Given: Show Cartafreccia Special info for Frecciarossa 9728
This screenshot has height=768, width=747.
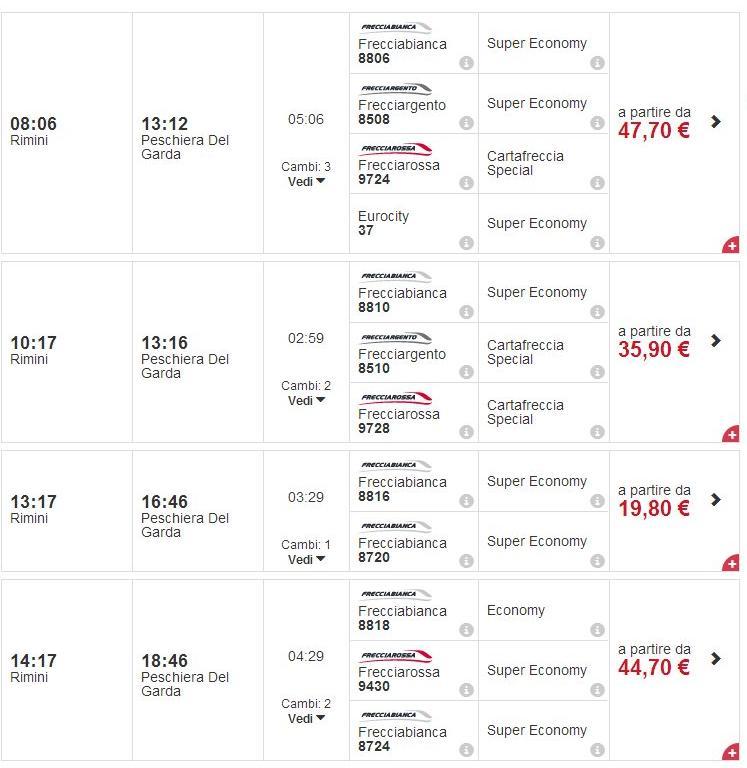Looking at the screenshot, I should [x=597, y=432].
